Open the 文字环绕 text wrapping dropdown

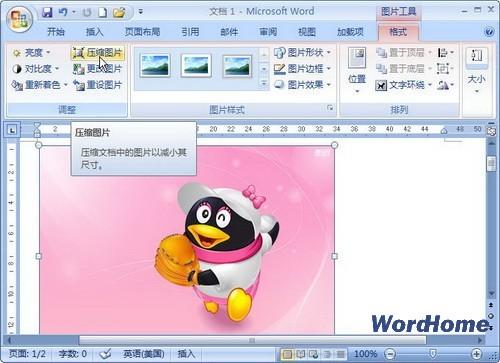pos(404,85)
